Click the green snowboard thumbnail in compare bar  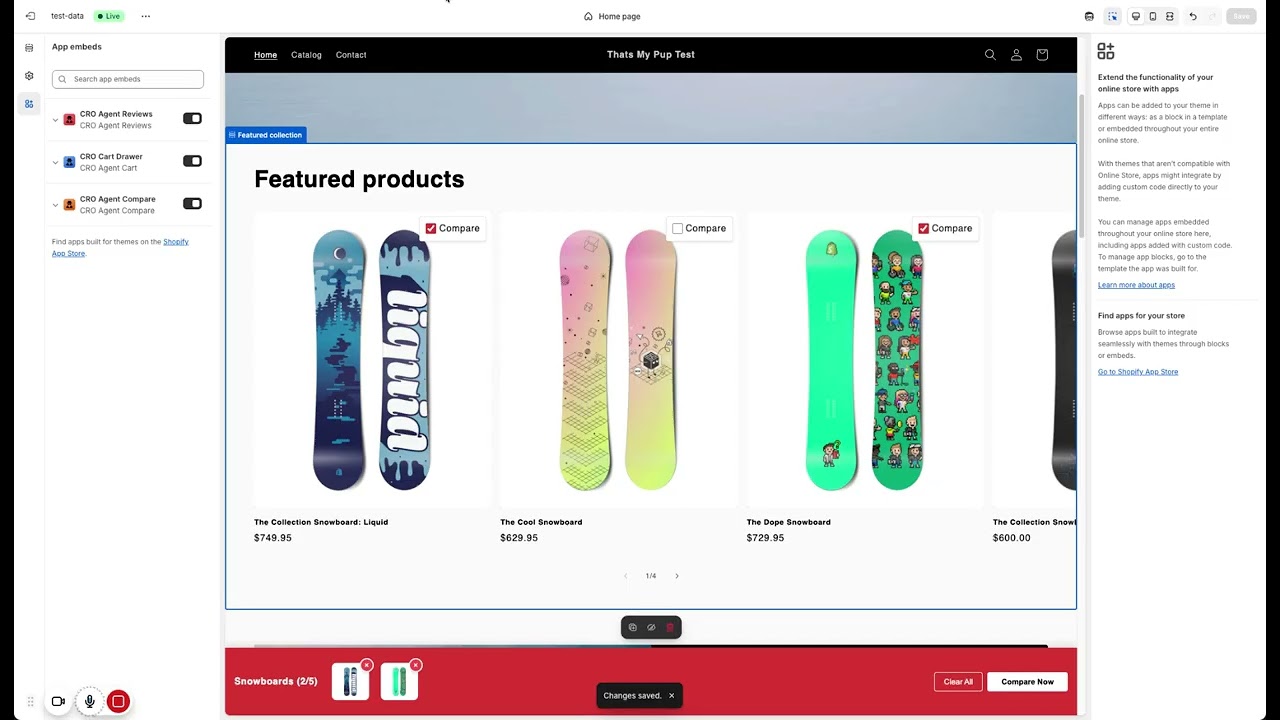click(399, 682)
